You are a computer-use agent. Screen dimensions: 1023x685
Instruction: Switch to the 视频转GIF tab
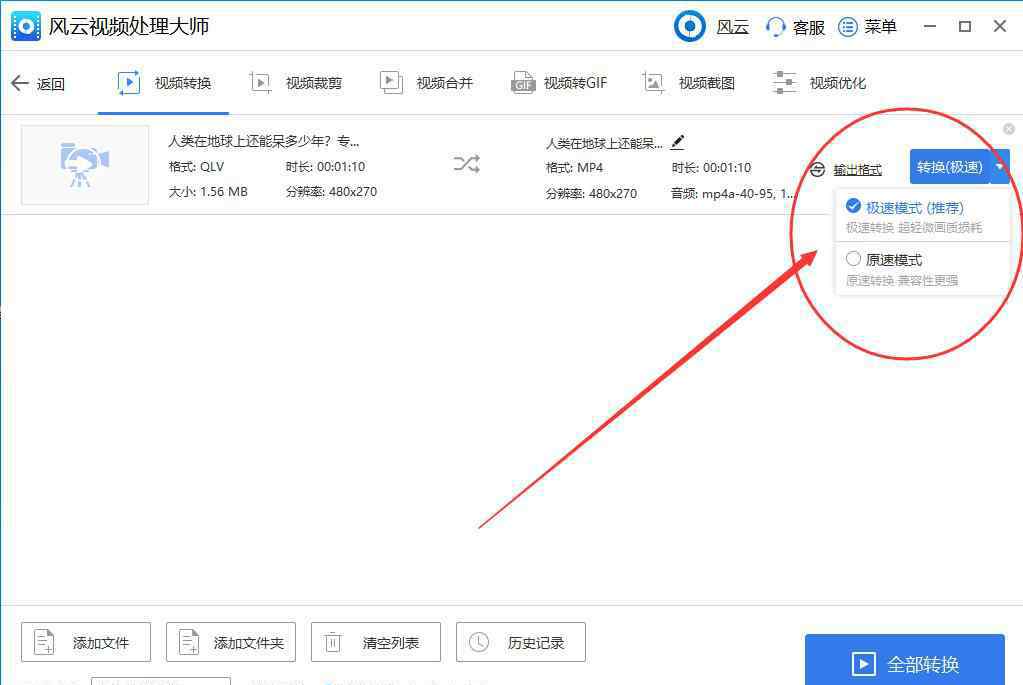click(558, 84)
